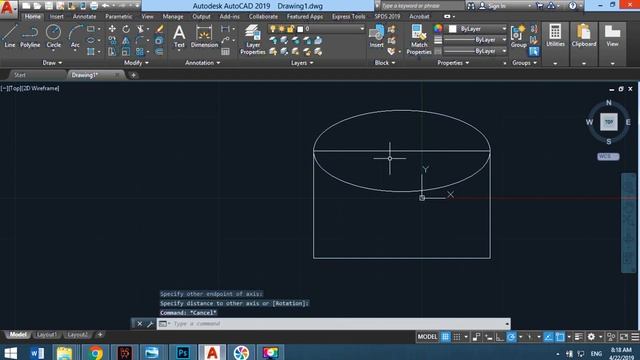Toggle polar tracking in status bar

point(511,337)
